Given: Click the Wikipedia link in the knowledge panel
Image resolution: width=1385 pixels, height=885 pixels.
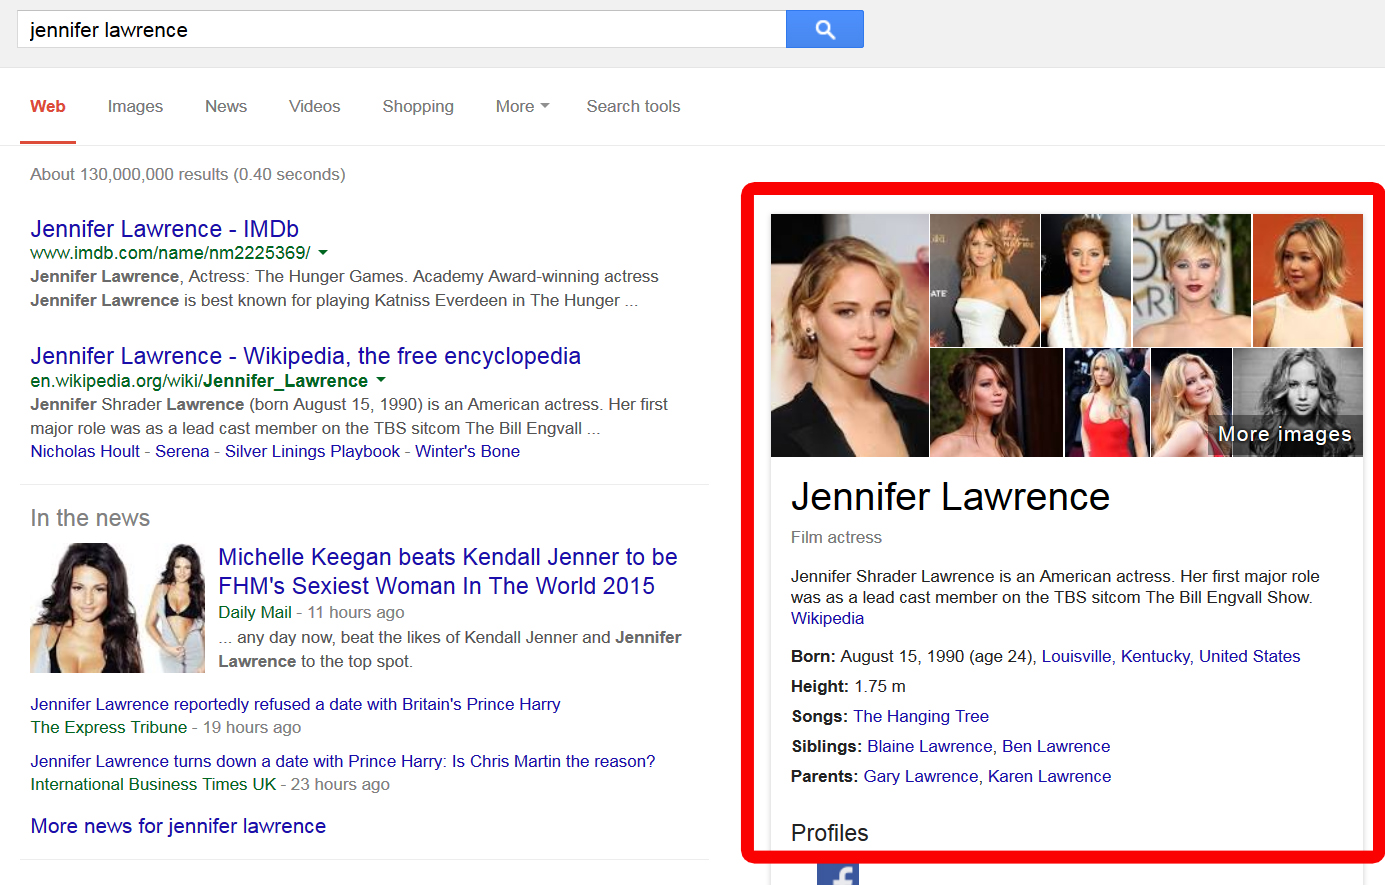Looking at the screenshot, I should [x=827, y=618].
